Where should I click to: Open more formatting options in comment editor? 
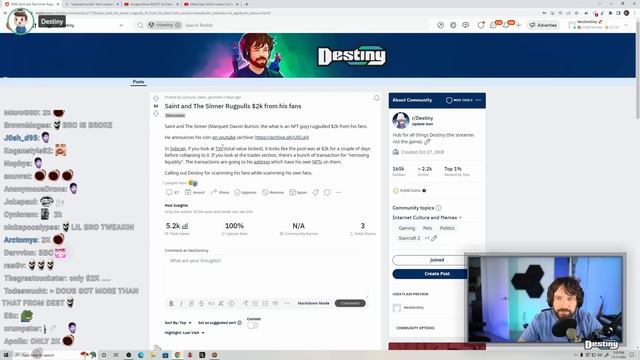287,303
